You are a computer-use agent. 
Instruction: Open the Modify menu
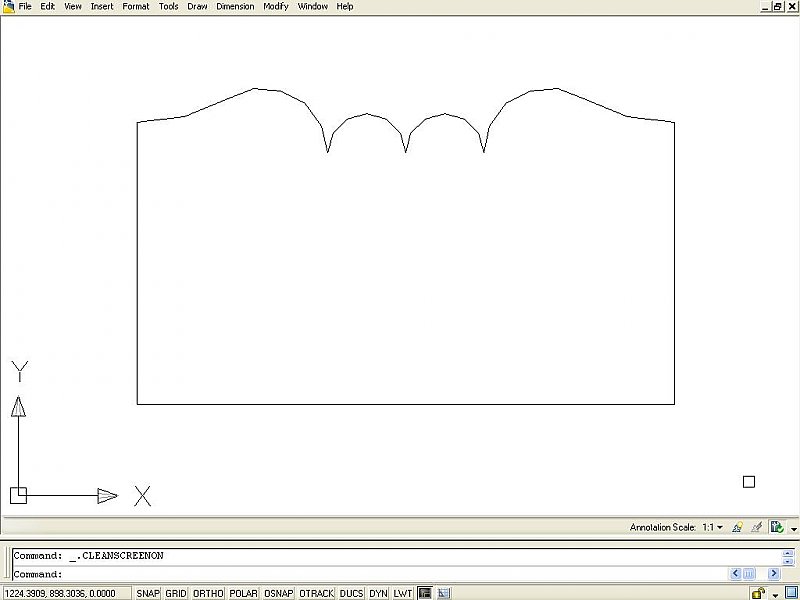[x=276, y=7]
